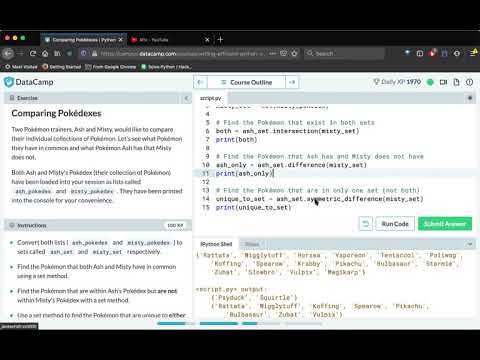The height and width of the screenshot is (360, 480).
Task: Open the From Google Chrome bookmarks folder
Action: pos(111,67)
